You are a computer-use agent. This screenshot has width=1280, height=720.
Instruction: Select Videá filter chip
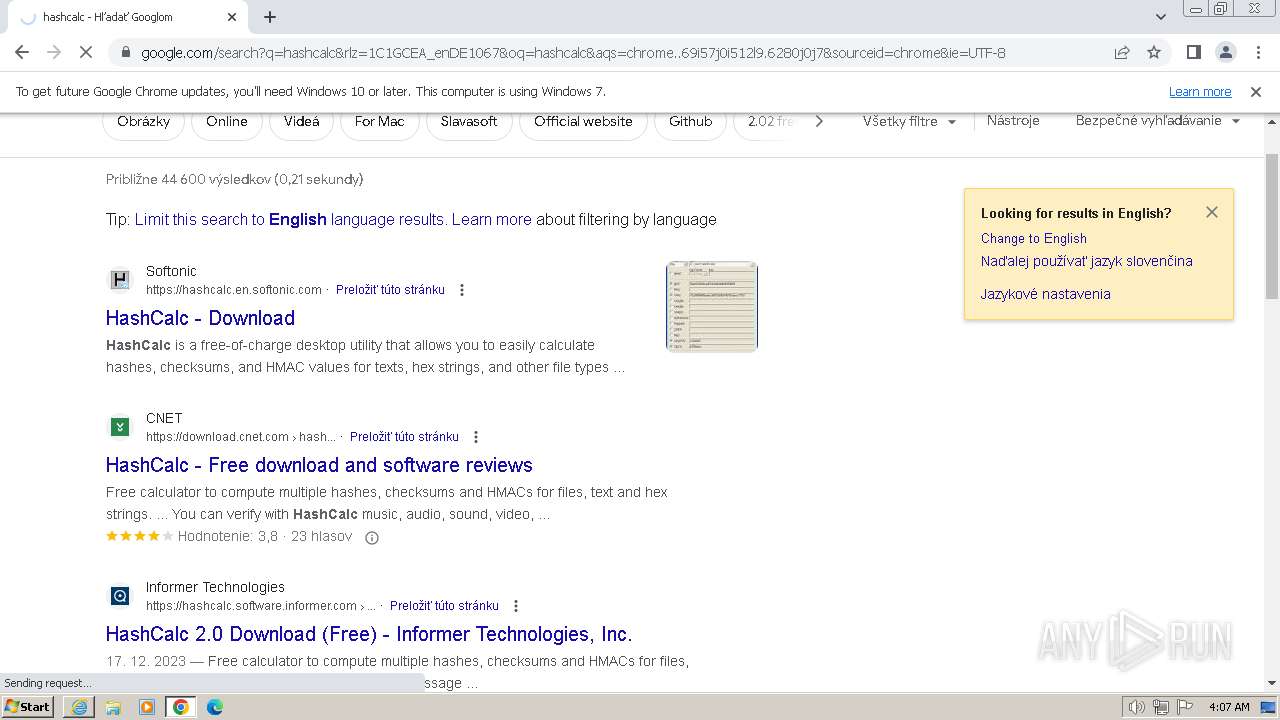click(301, 122)
